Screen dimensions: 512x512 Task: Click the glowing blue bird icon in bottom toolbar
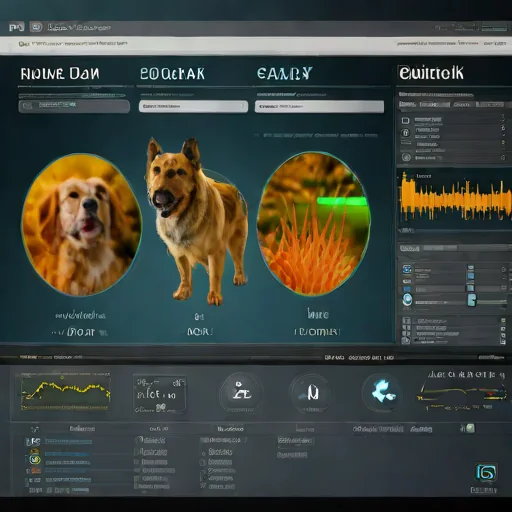point(383,393)
